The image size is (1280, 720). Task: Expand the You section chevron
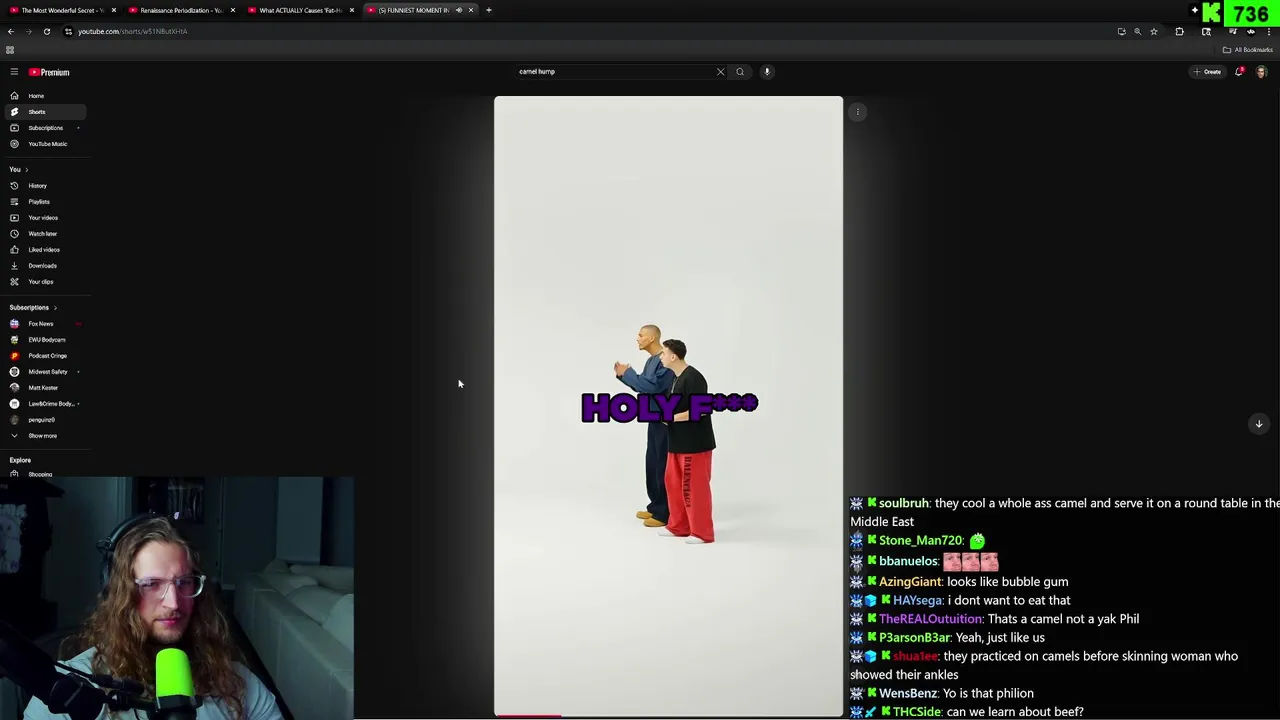(x=27, y=170)
